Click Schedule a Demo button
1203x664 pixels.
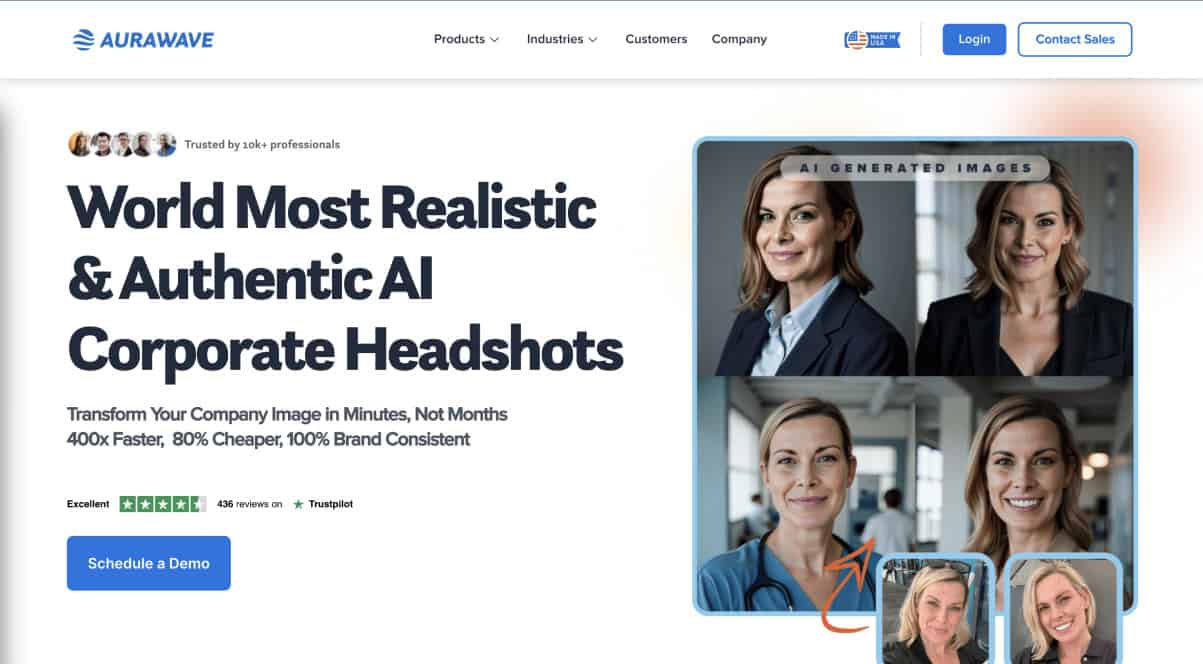(149, 563)
